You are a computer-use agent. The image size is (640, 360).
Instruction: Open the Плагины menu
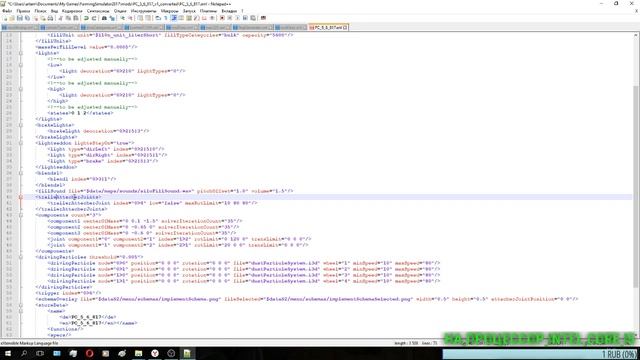click(x=208, y=11)
